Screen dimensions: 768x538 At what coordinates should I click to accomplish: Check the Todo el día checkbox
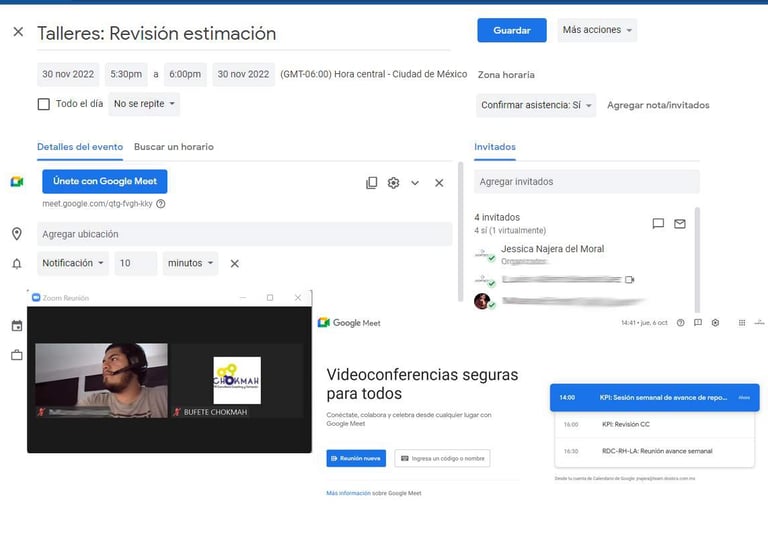pos(44,104)
